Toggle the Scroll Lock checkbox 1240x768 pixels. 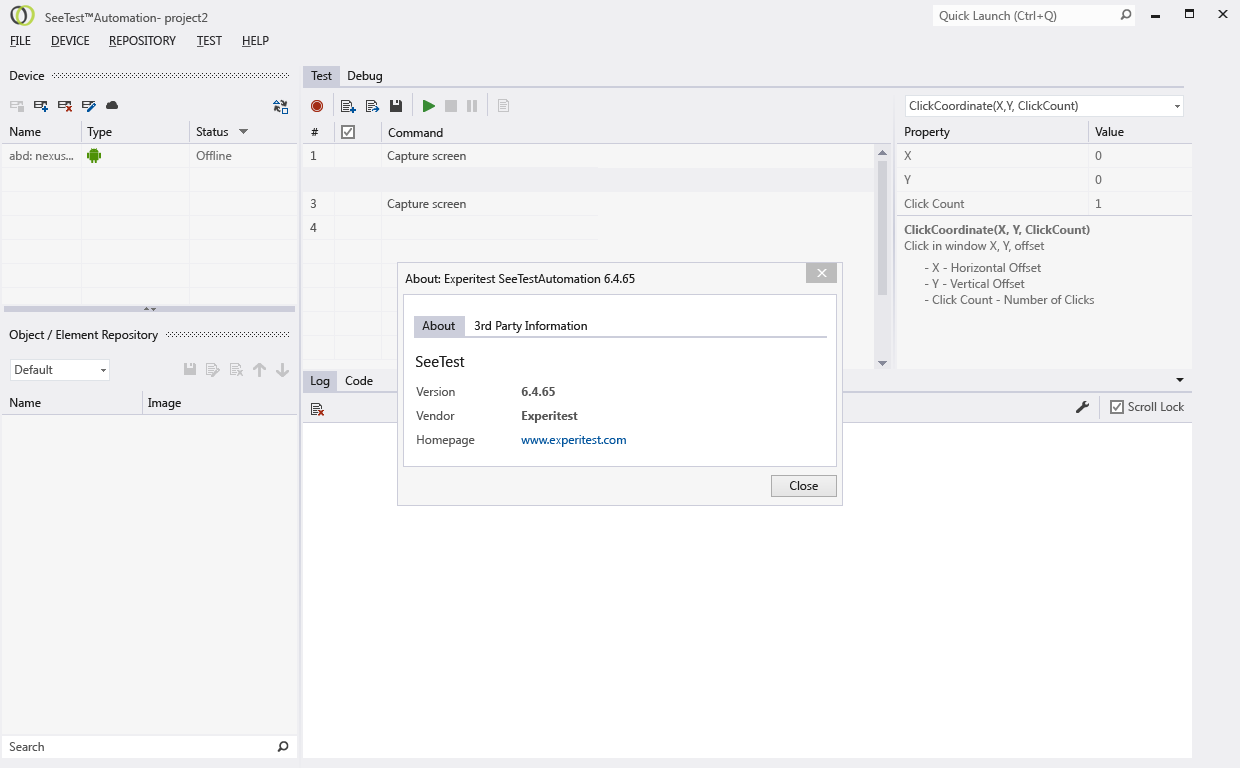tap(1117, 407)
